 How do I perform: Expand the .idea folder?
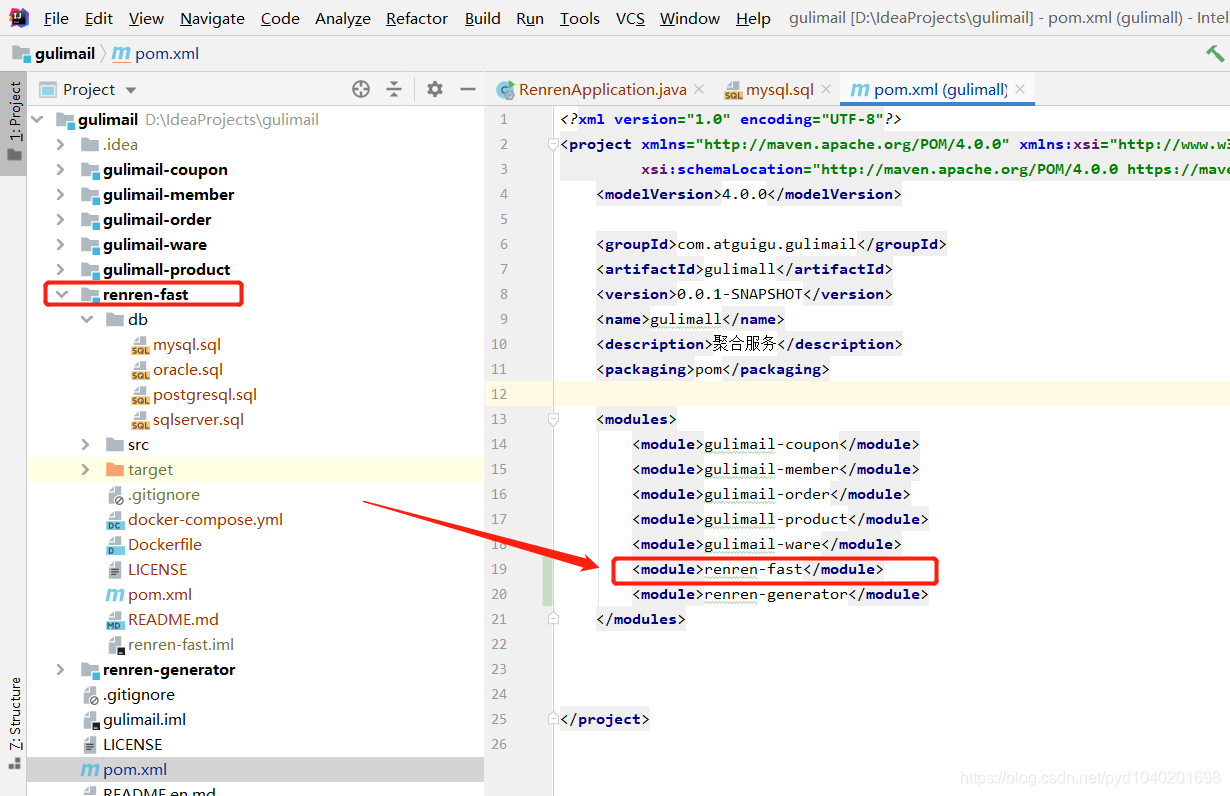(60, 145)
